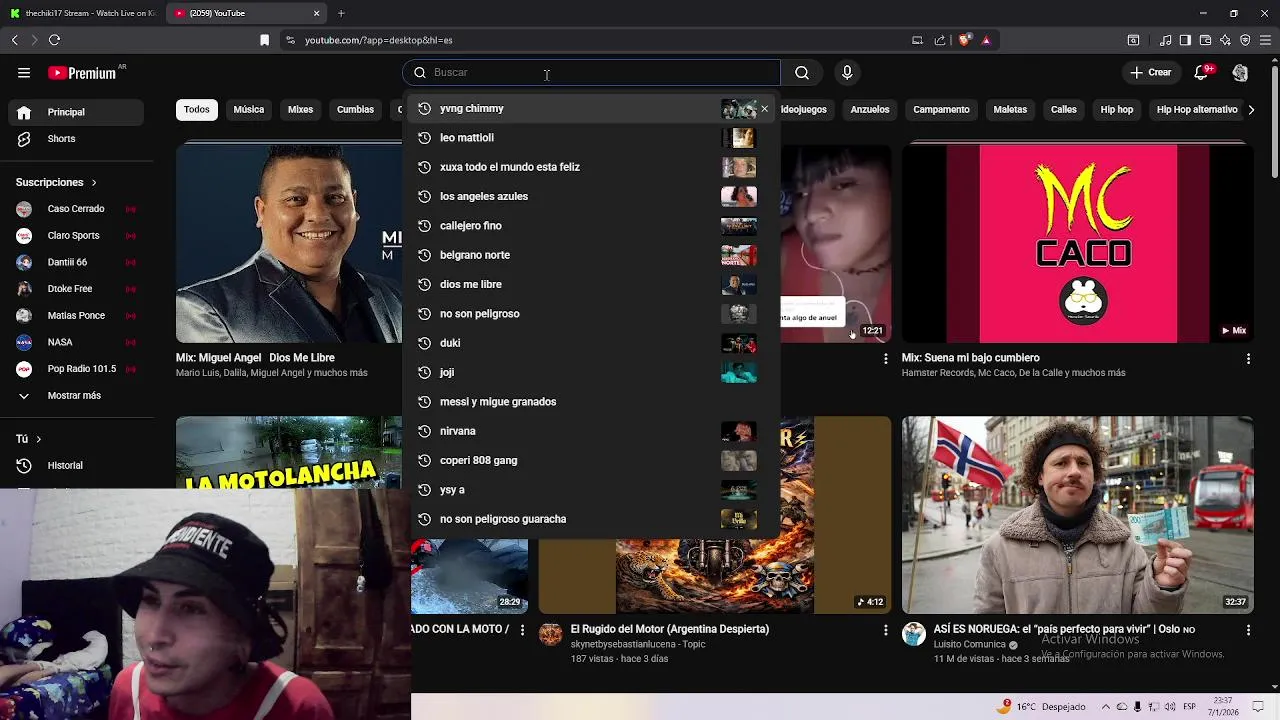
Task: Select the 'Mixes' filter chip
Action: tap(300, 109)
